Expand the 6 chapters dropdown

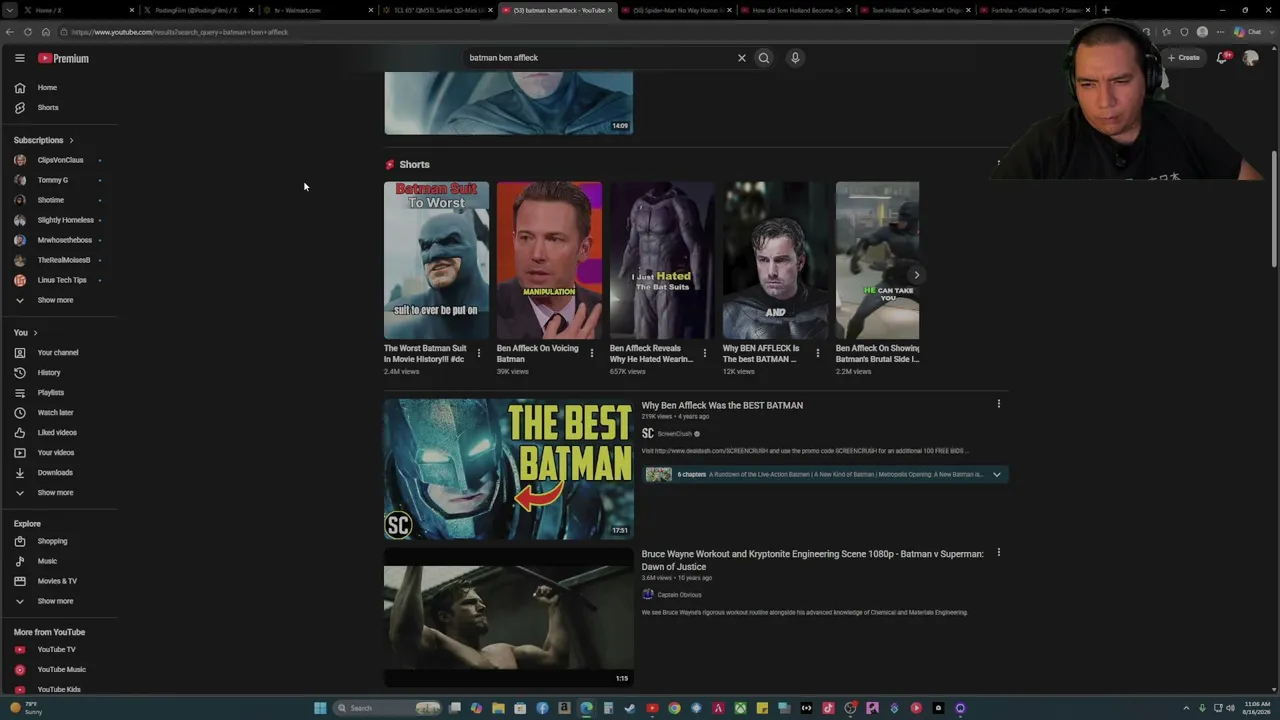pyautogui.click(x=996, y=475)
